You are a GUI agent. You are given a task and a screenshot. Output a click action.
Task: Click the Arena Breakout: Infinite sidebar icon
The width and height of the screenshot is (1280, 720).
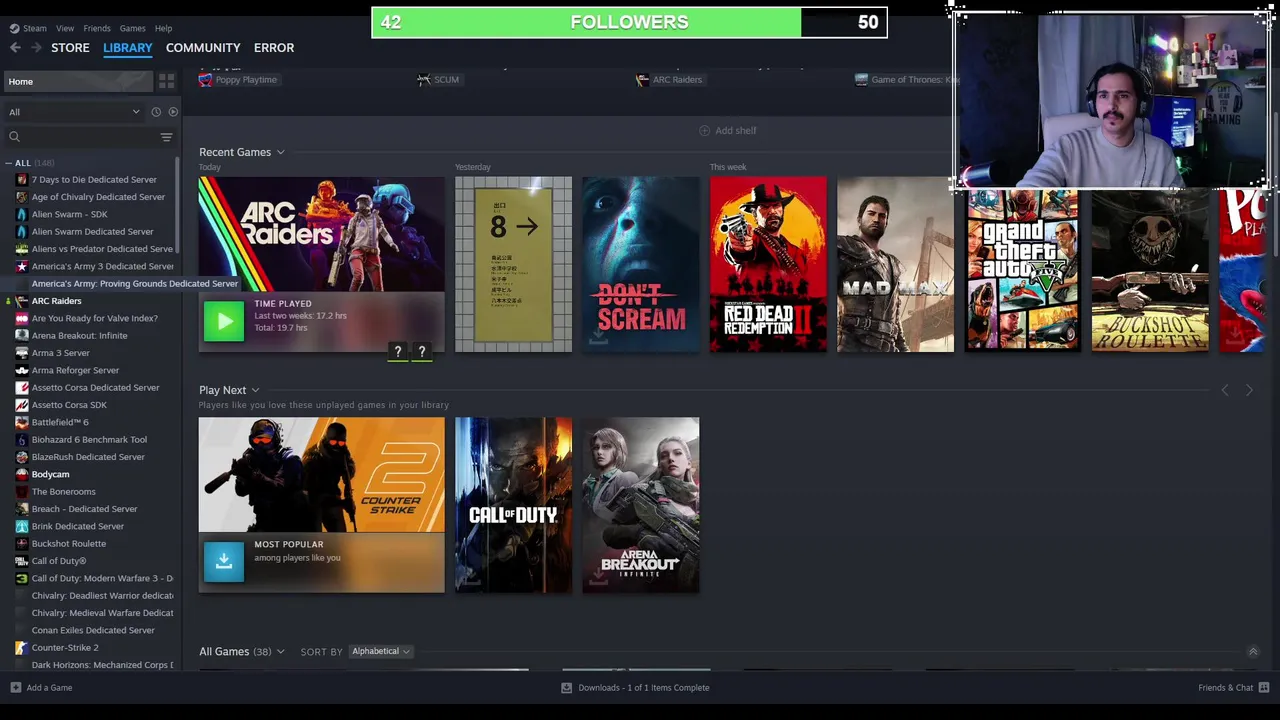point(22,336)
